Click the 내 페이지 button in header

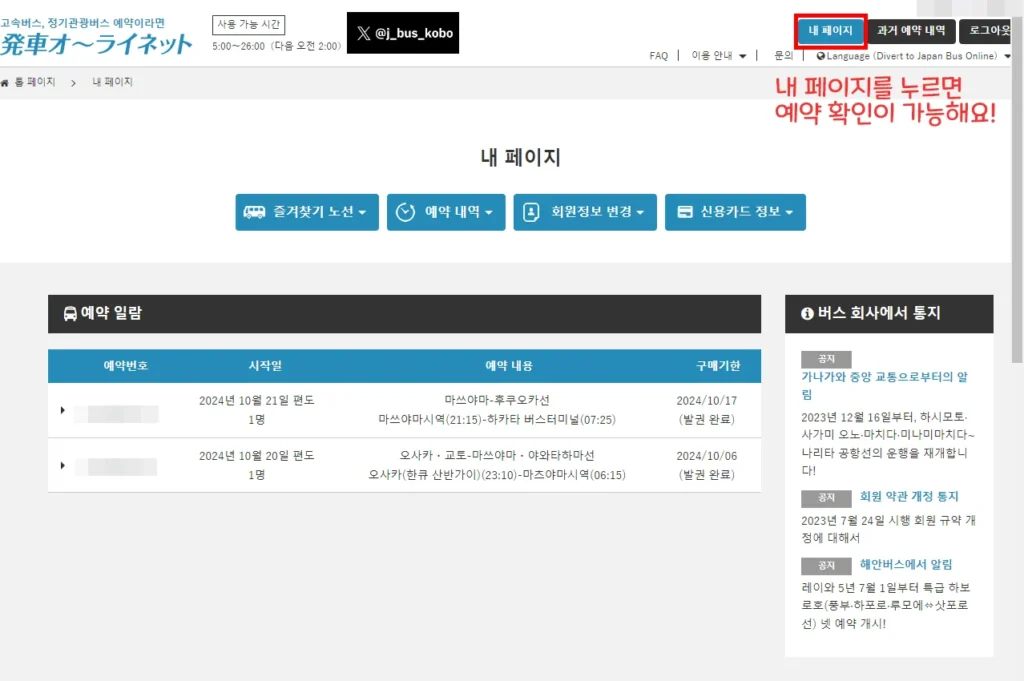[x=830, y=31]
